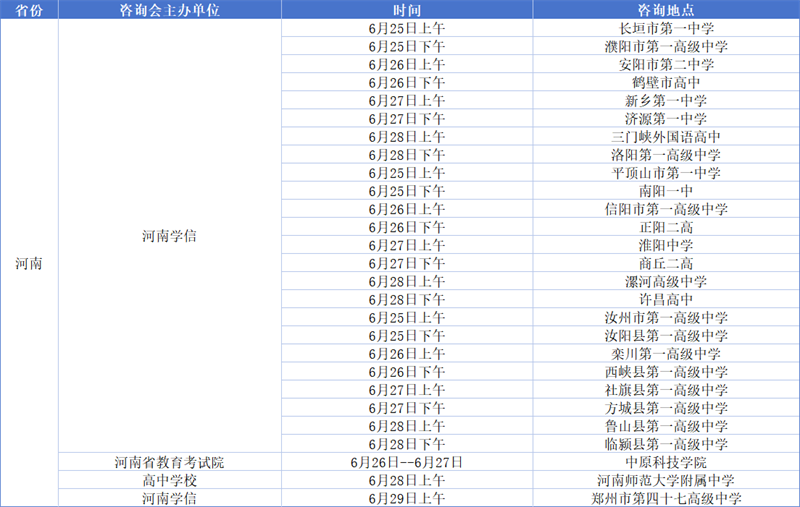The height and width of the screenshot is (507, 800).
Task: Click the 许昌高中 location cell
Action: (x=666, y=299)
